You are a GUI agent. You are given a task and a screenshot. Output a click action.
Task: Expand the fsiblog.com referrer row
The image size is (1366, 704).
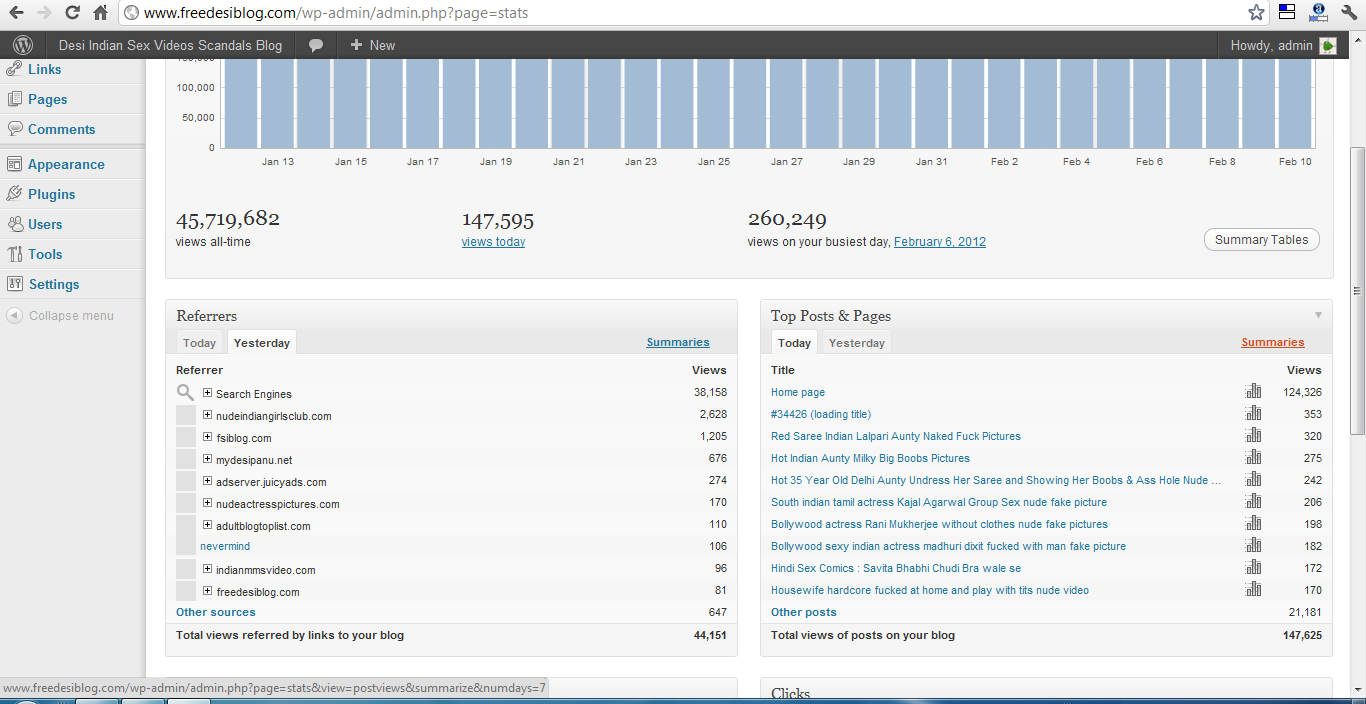click(x=208, y=437)
